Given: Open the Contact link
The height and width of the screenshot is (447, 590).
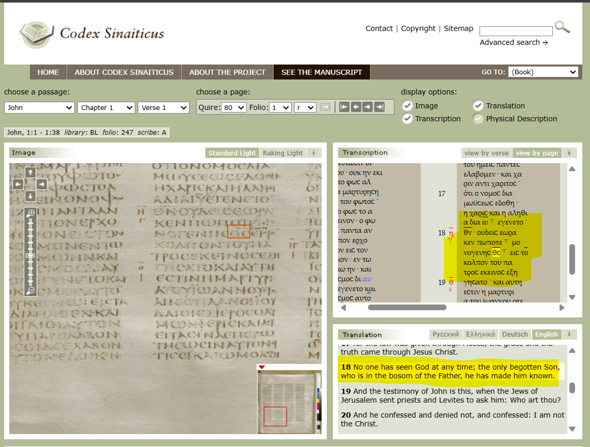Looking at the screenshot, I should [379, 28].
